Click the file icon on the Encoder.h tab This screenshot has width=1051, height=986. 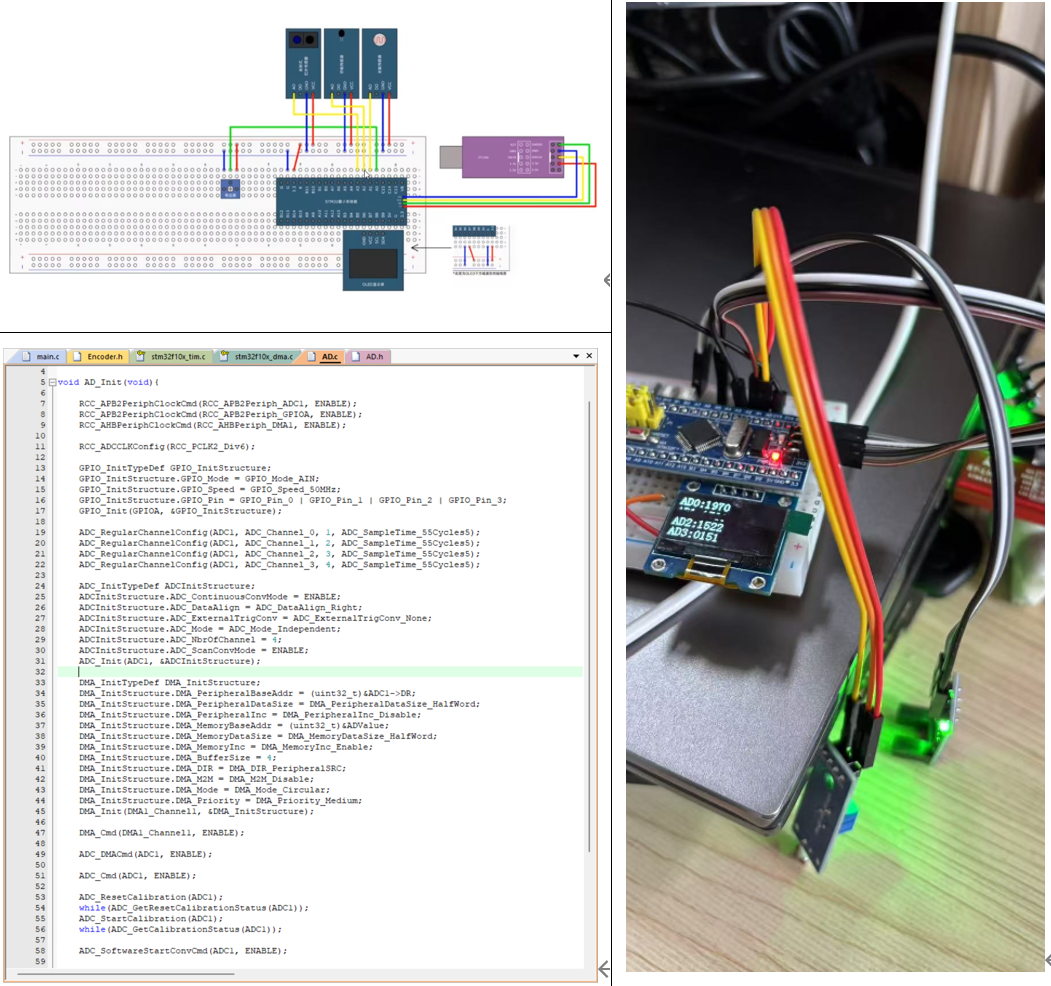78,354
